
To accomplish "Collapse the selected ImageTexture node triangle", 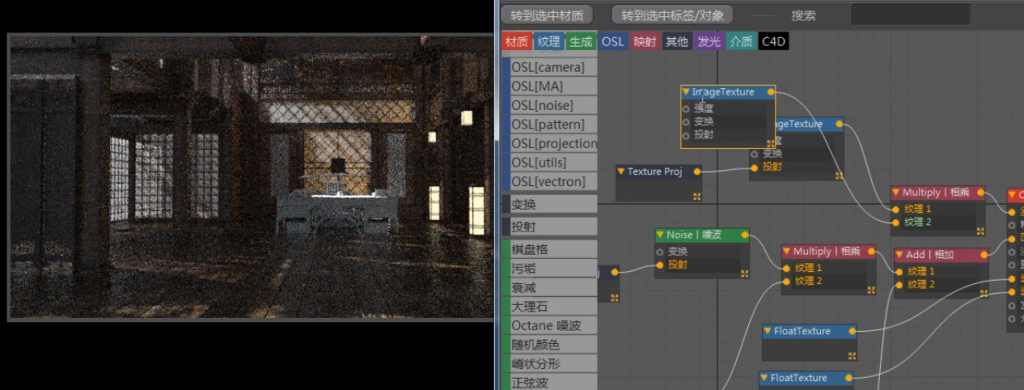I will tap(686, 92).
